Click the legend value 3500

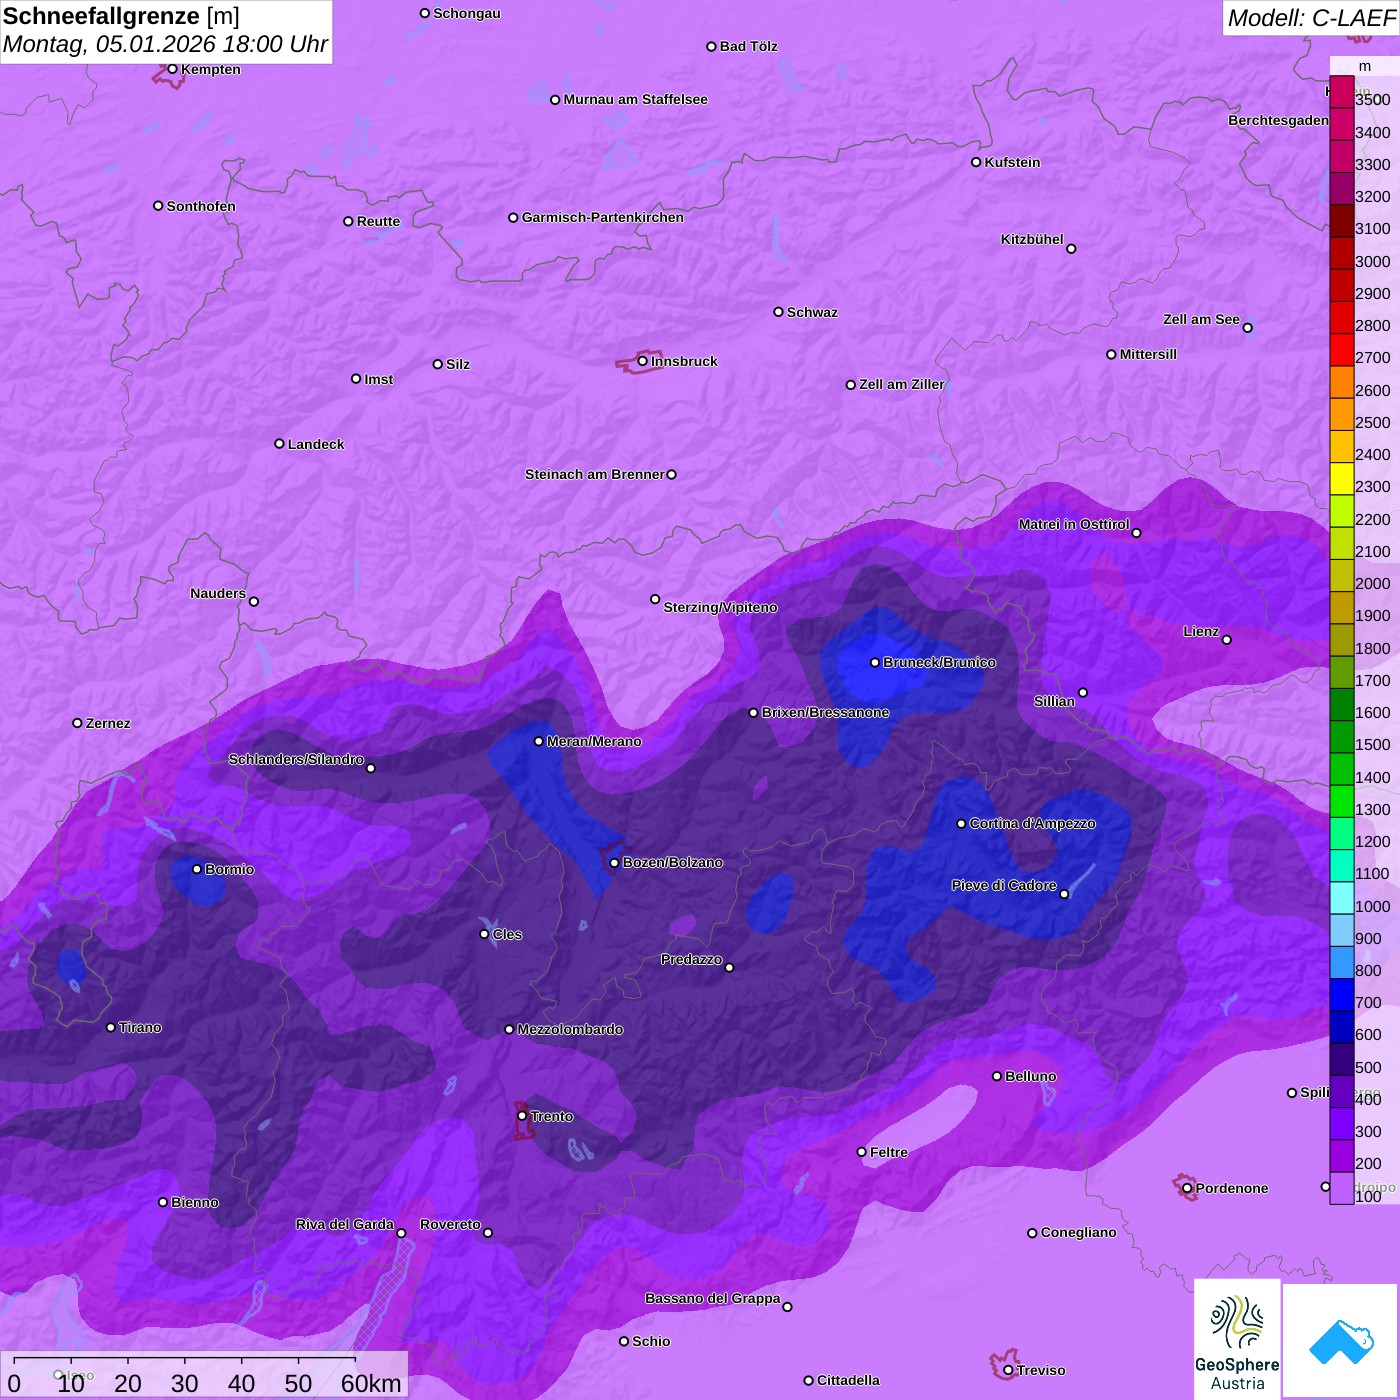pyautogui.click(x=1372, y=100)
